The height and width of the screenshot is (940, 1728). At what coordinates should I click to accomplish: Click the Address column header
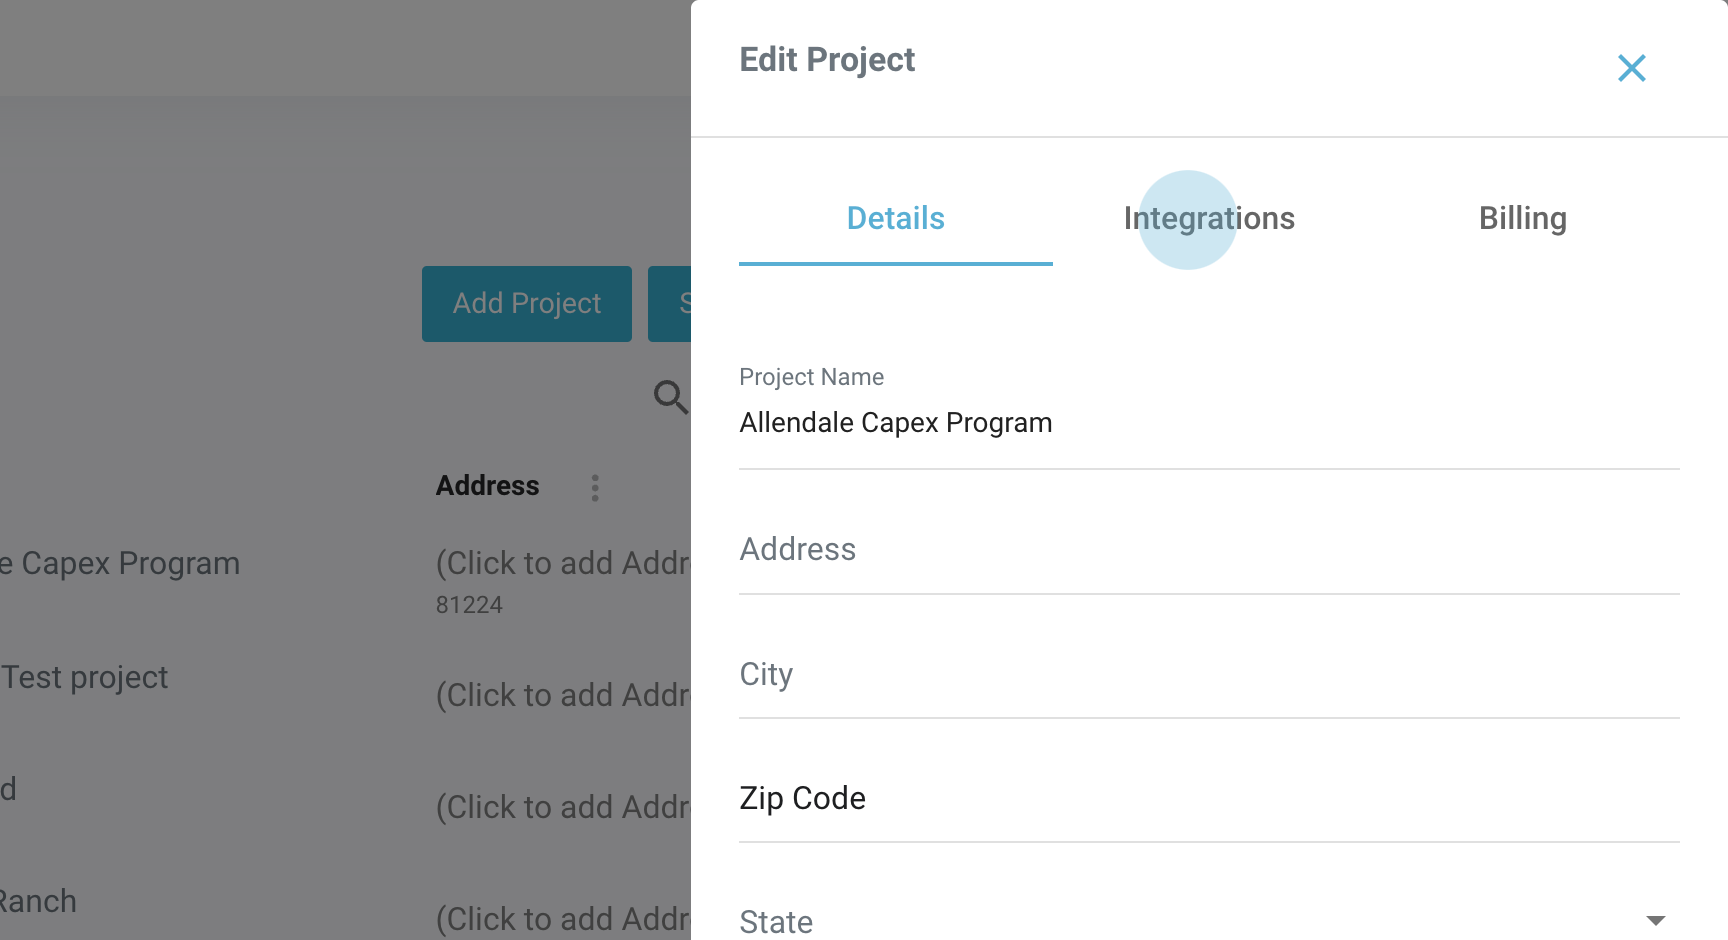[487, 486]
